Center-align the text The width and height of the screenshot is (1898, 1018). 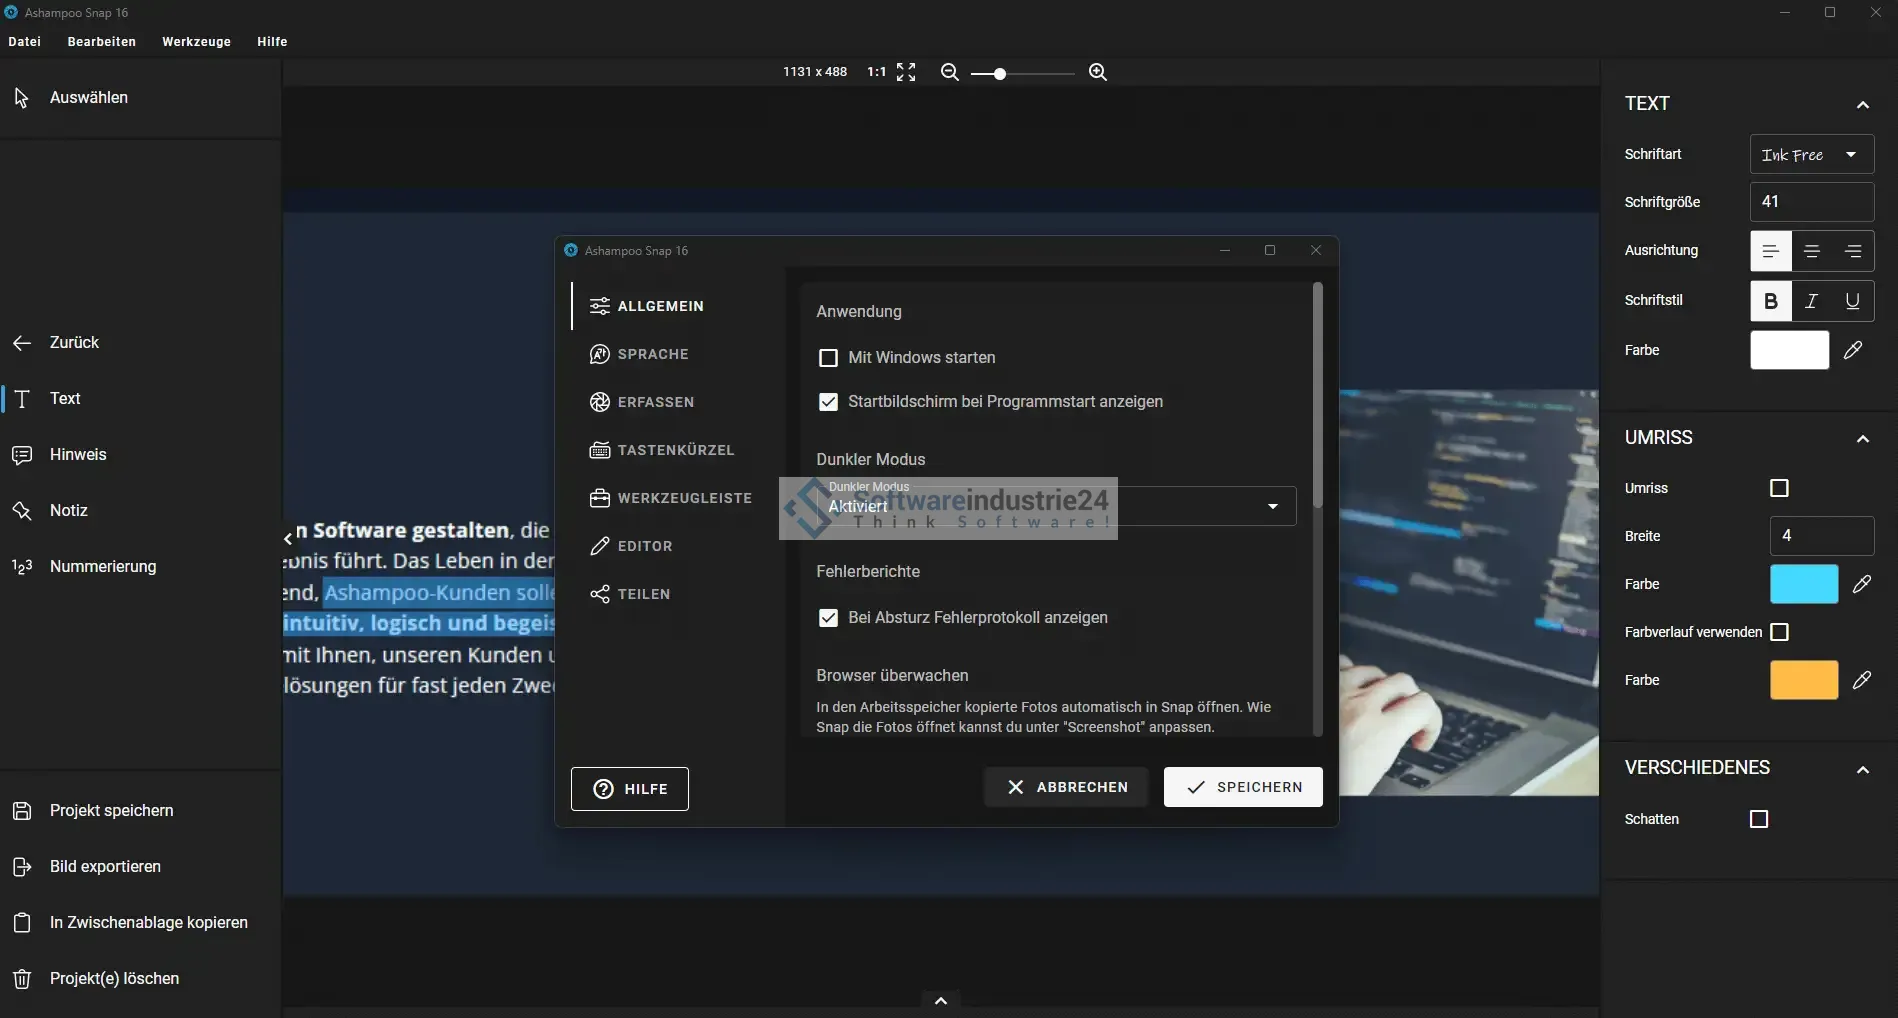[1811, 251]
